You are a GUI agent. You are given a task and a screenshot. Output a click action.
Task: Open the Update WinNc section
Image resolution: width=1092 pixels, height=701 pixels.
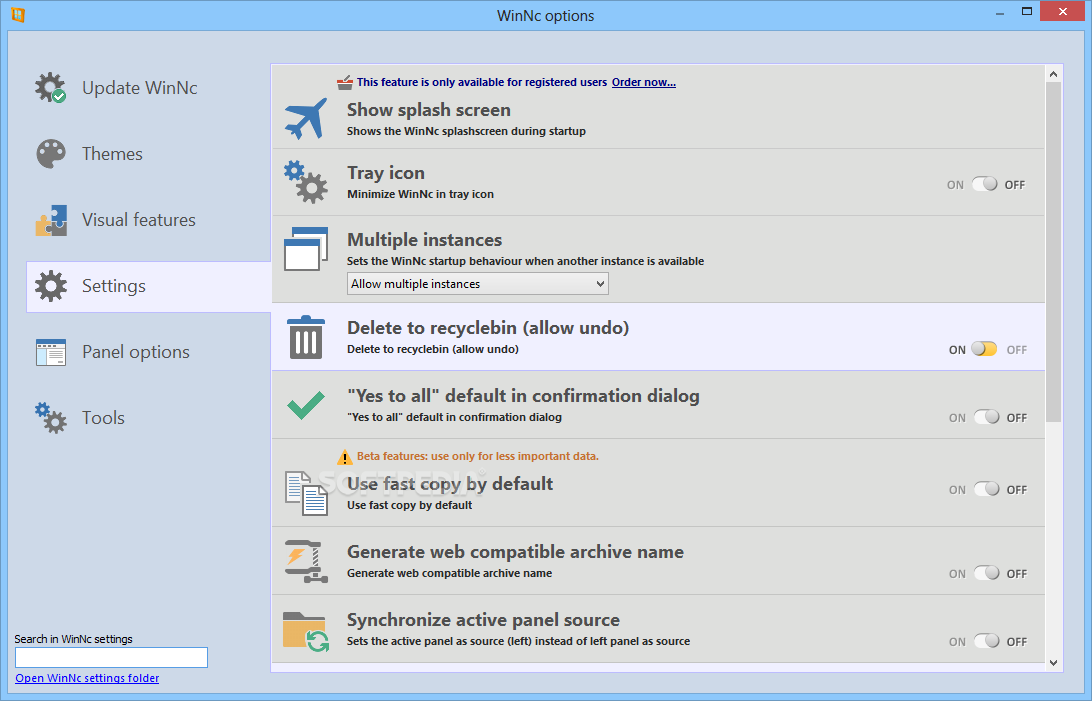tap(139, 88)
